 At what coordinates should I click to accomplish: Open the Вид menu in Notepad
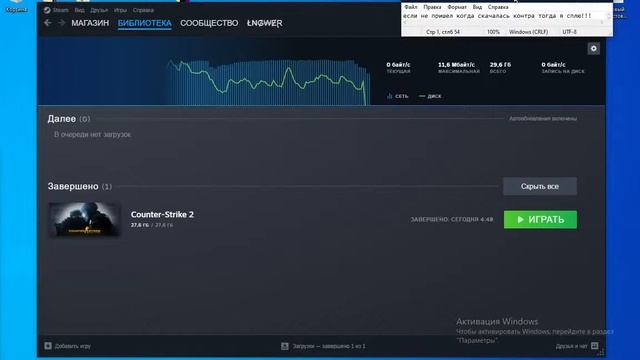[477, 7]
